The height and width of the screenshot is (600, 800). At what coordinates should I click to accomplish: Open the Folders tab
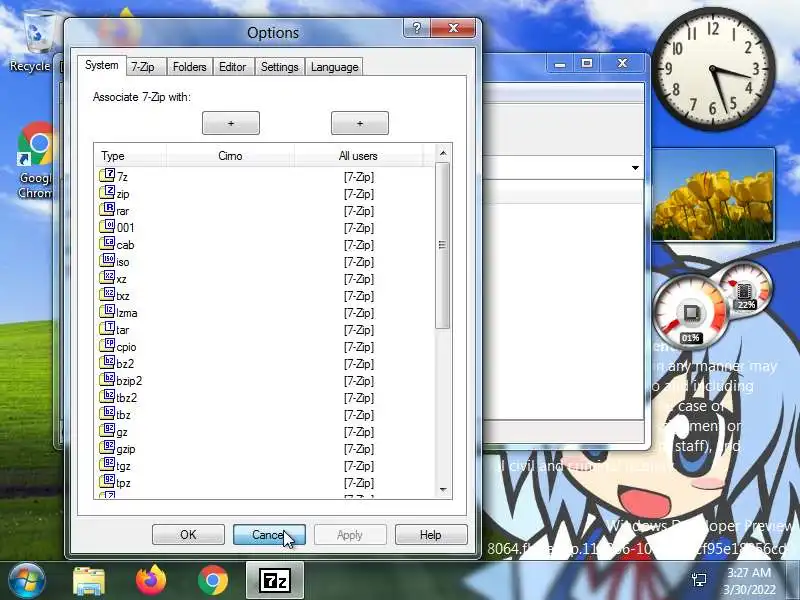(x=189, y=67)
